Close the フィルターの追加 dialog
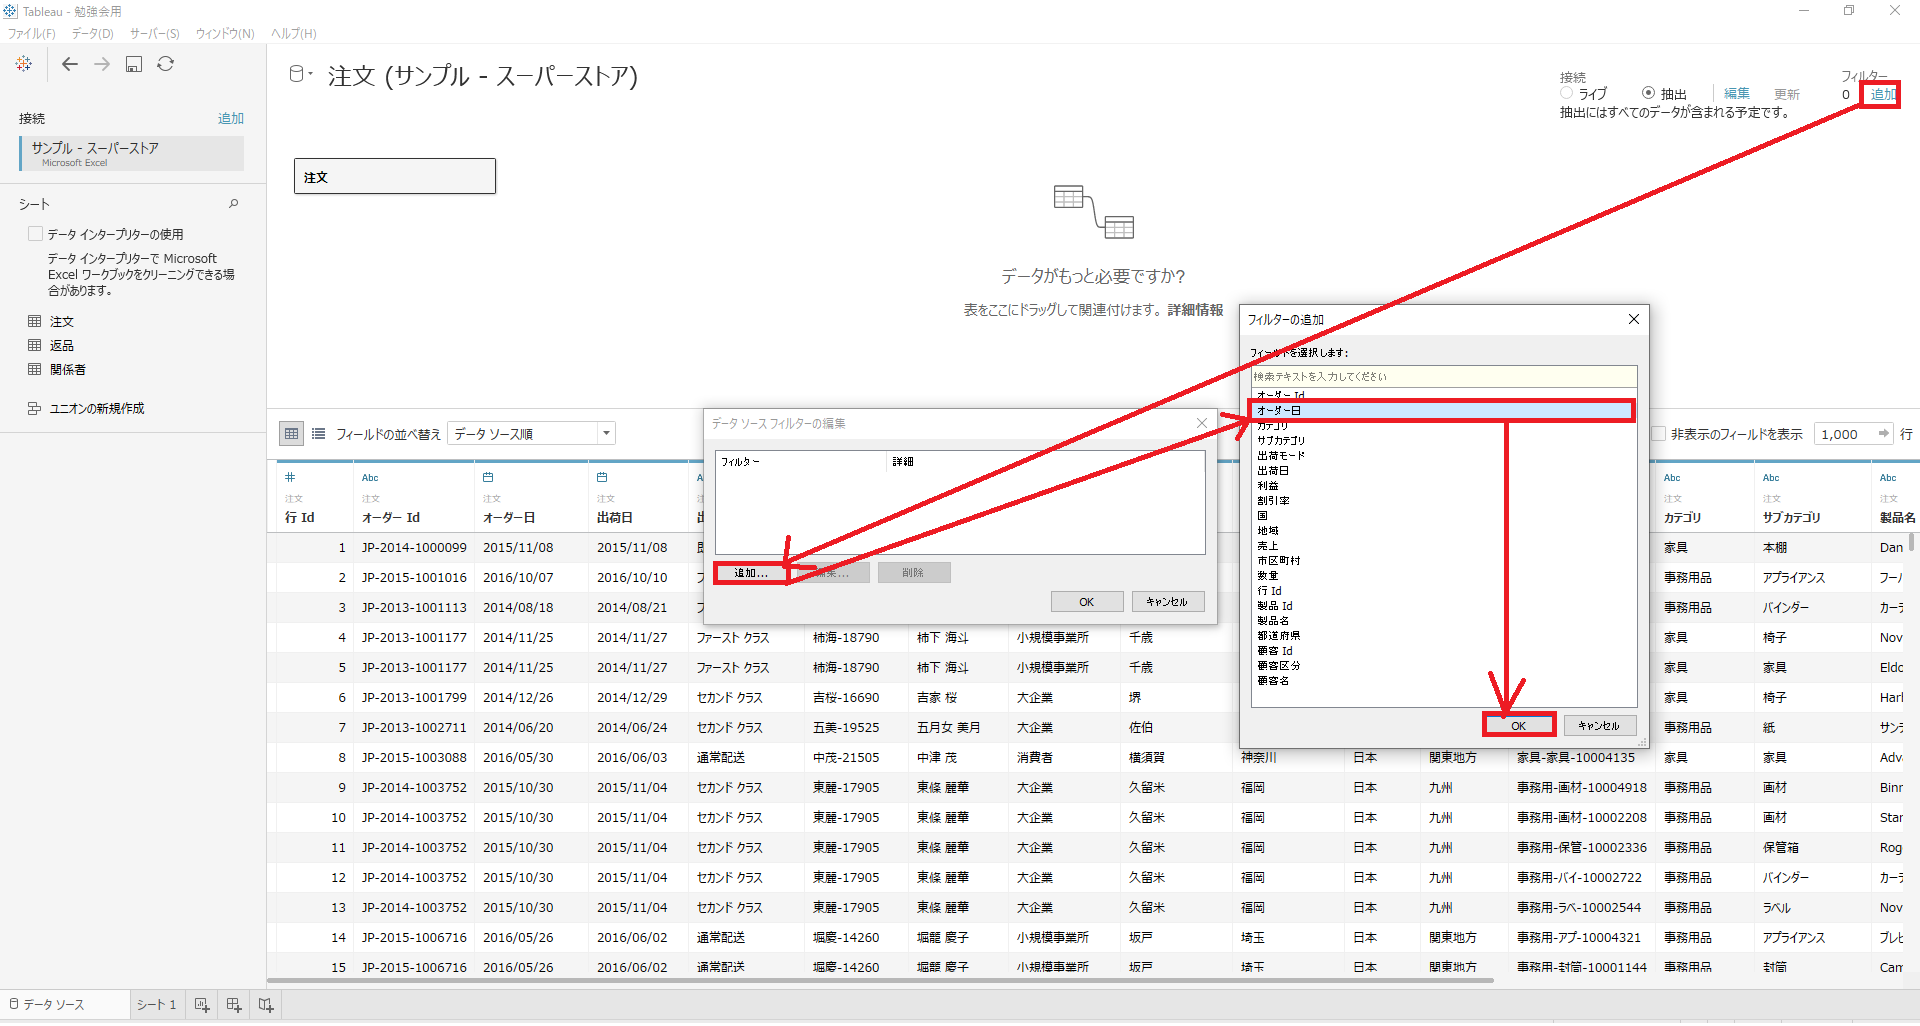This screenshot has width=1920, height=1026. point(1634,320)
